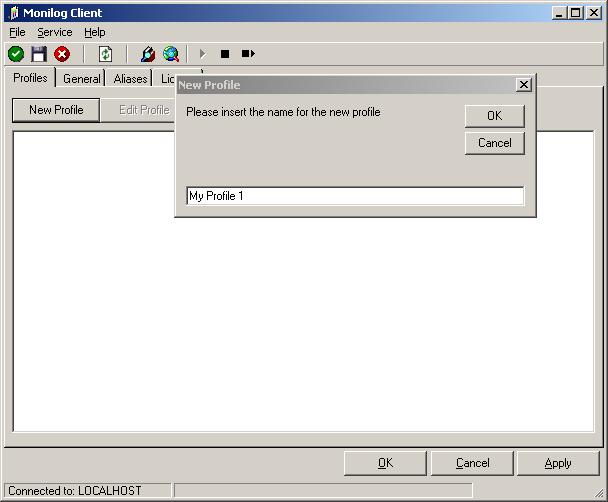Click the window resize grip corner
Viewport: 608px width, 502px height.
(x=599, y=493)
